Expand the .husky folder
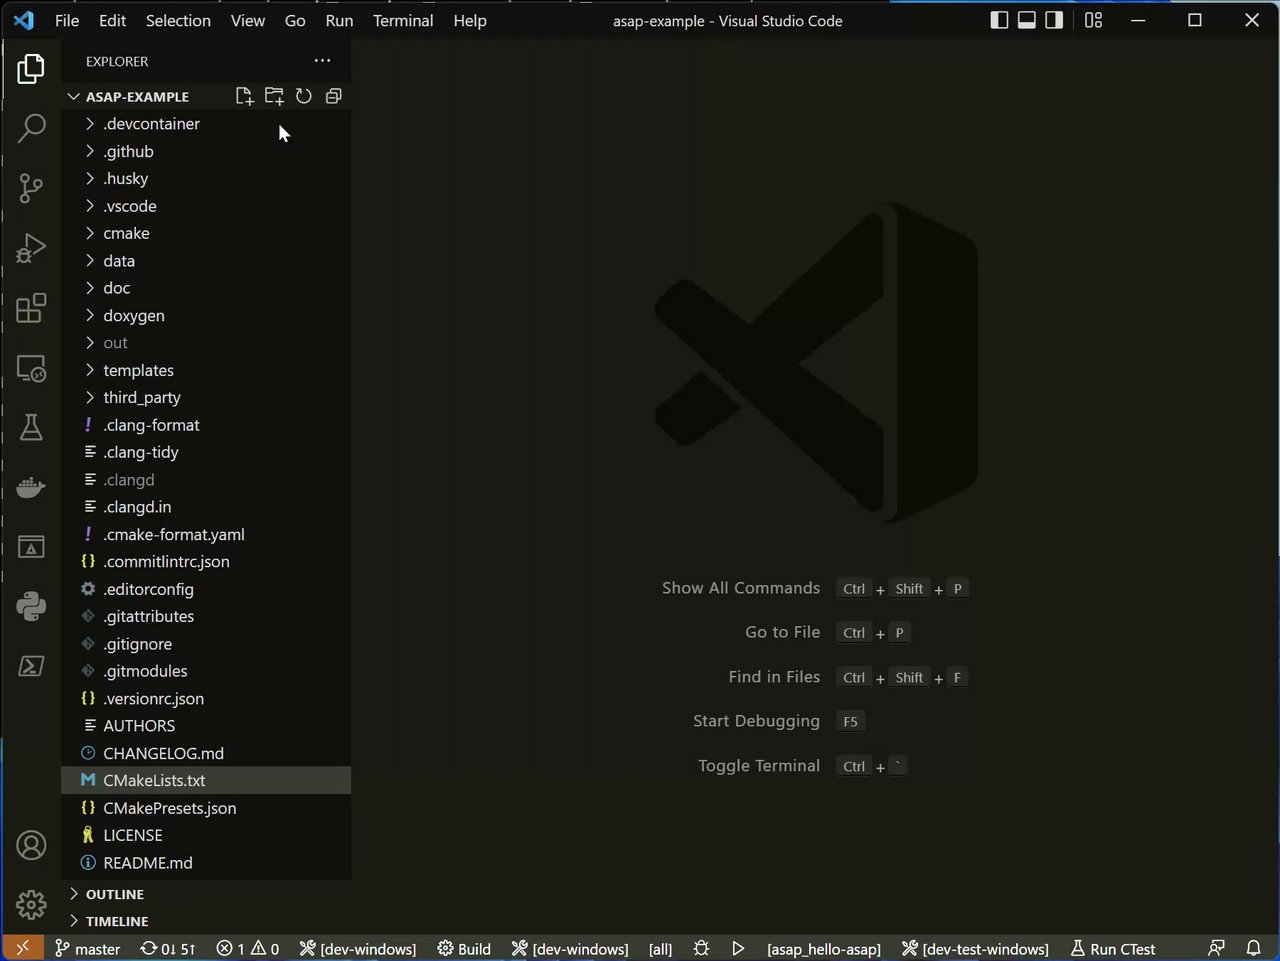 (206, 178)
